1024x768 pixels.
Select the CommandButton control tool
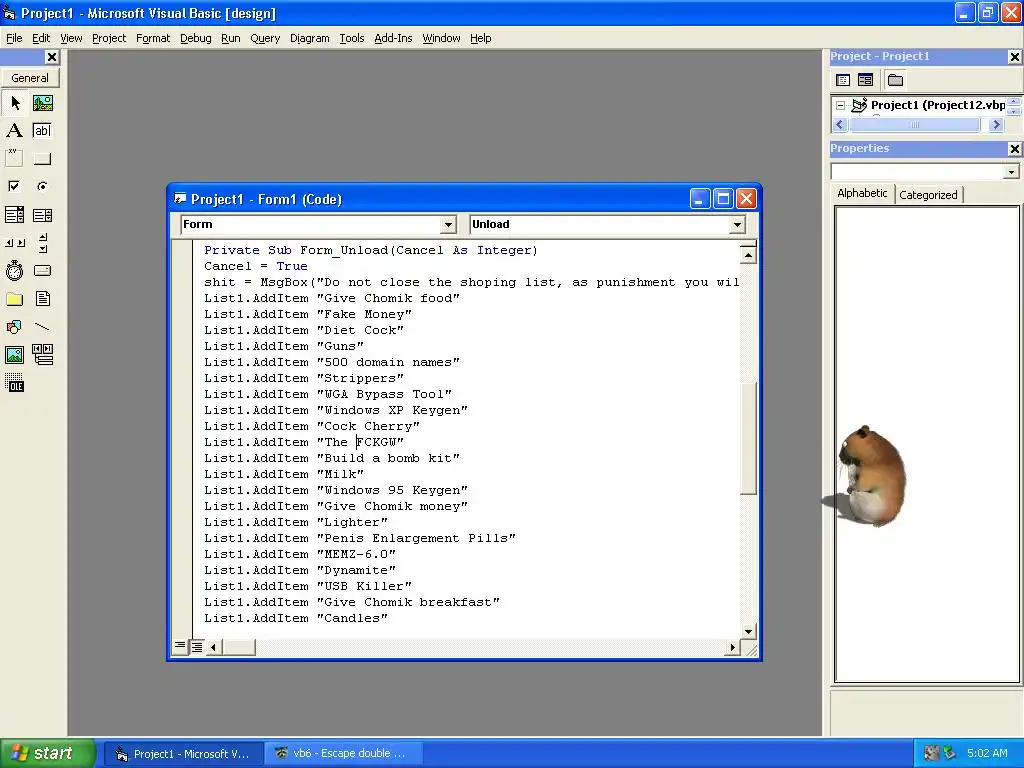point(43,159)
